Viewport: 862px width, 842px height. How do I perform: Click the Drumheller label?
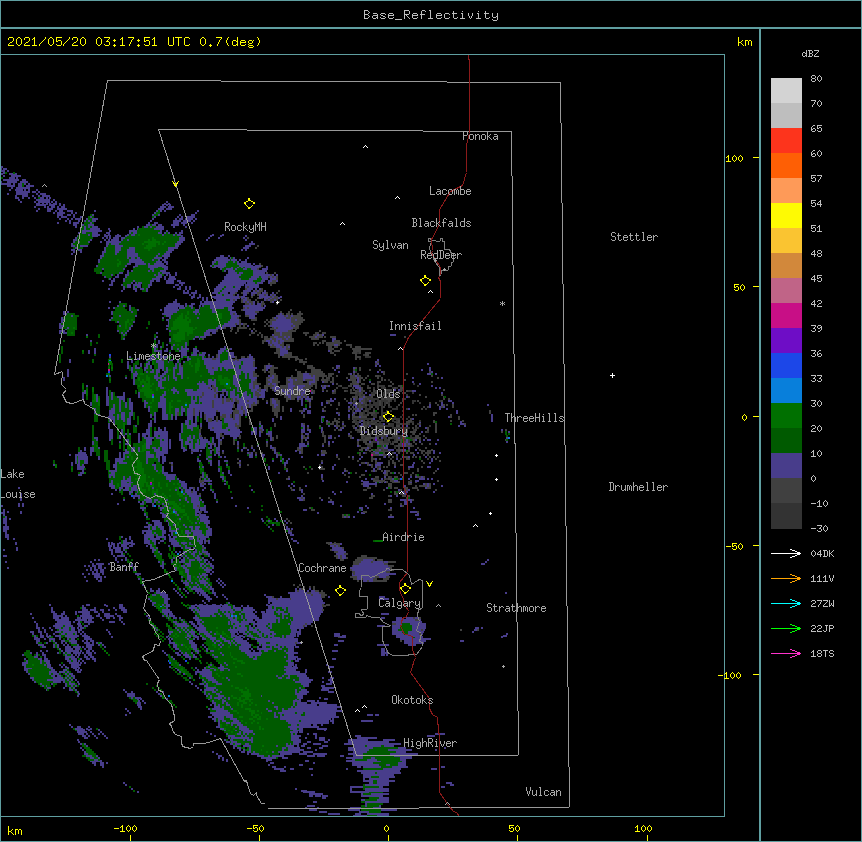638,487
